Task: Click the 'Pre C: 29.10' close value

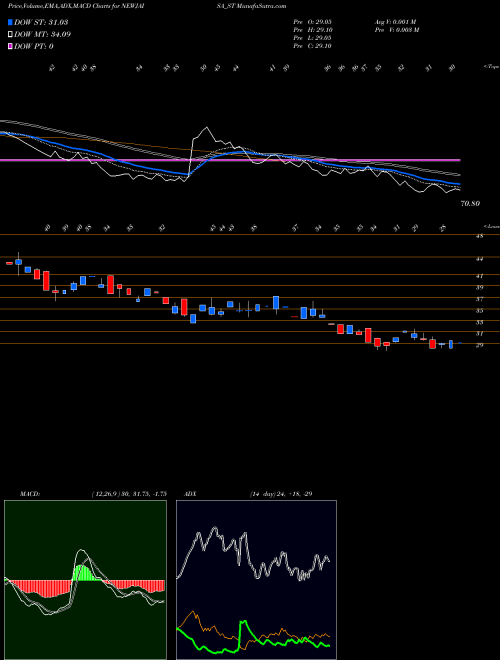Action: click(313, 46)
